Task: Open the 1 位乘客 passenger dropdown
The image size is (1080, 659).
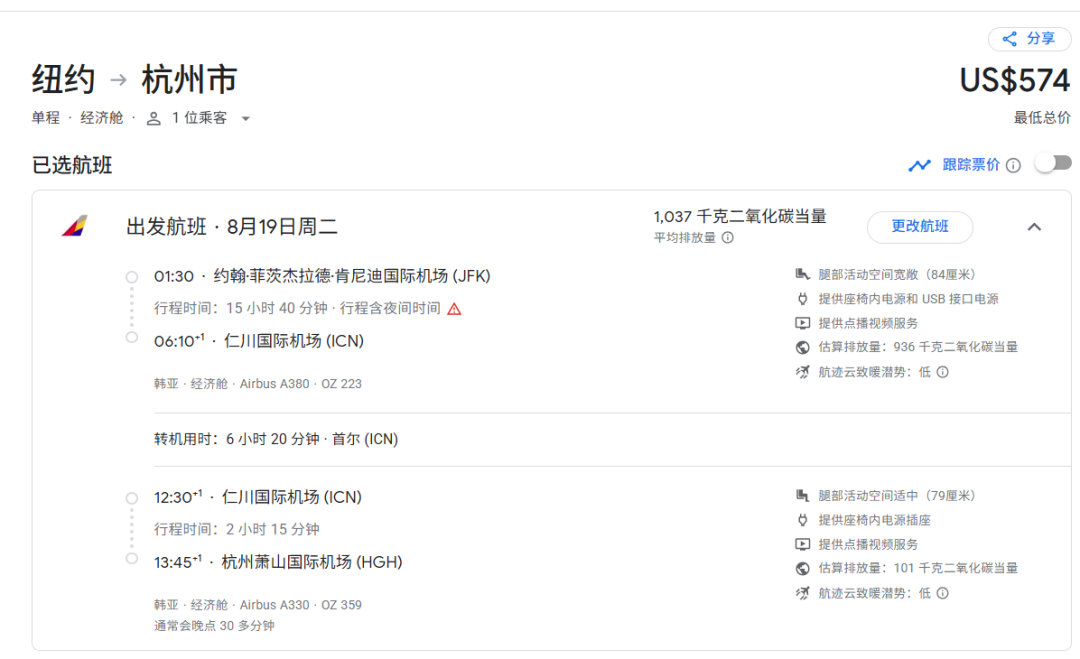Action: pos(245,119)
